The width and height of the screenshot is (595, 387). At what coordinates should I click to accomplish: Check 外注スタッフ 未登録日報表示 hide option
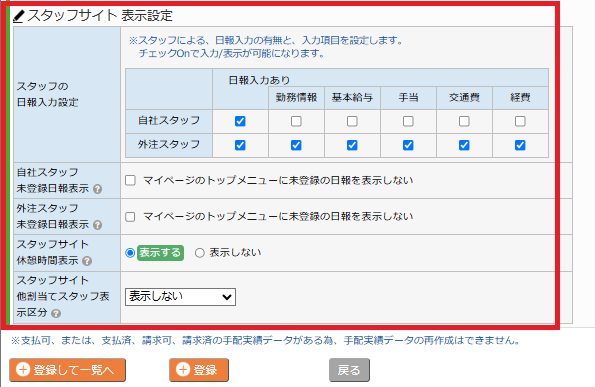130,217
